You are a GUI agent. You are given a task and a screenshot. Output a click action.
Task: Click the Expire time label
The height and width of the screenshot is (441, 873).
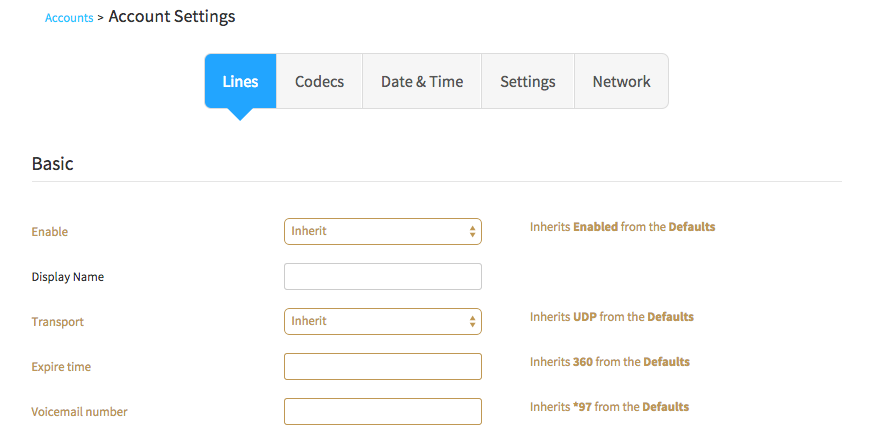click(x=61, y=367)
